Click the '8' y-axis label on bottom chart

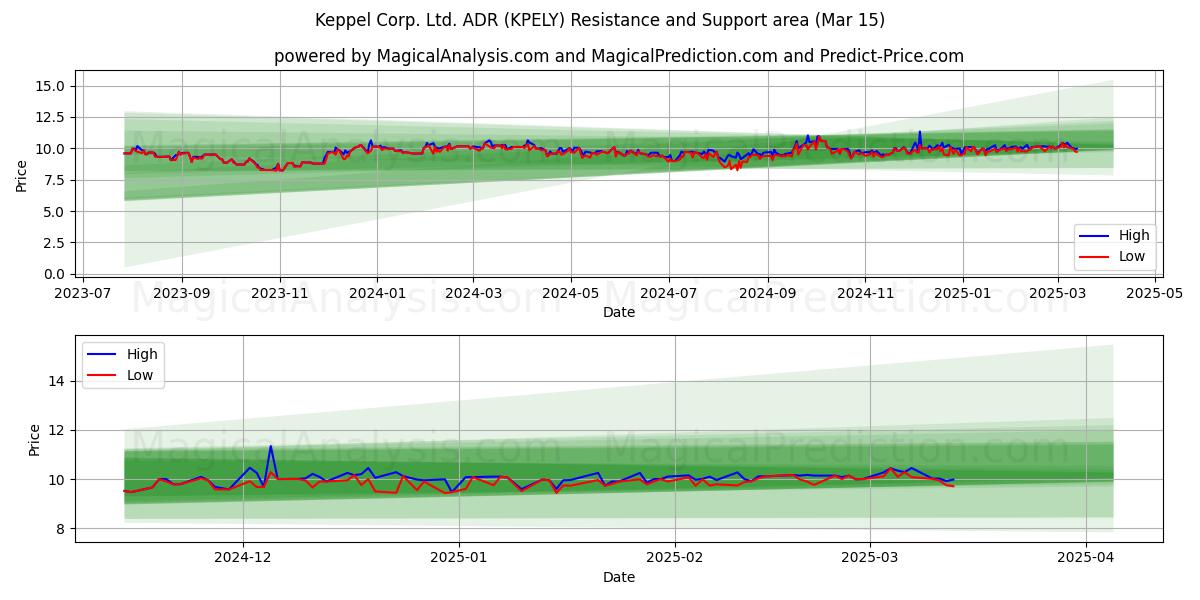(x=63, y=529)
